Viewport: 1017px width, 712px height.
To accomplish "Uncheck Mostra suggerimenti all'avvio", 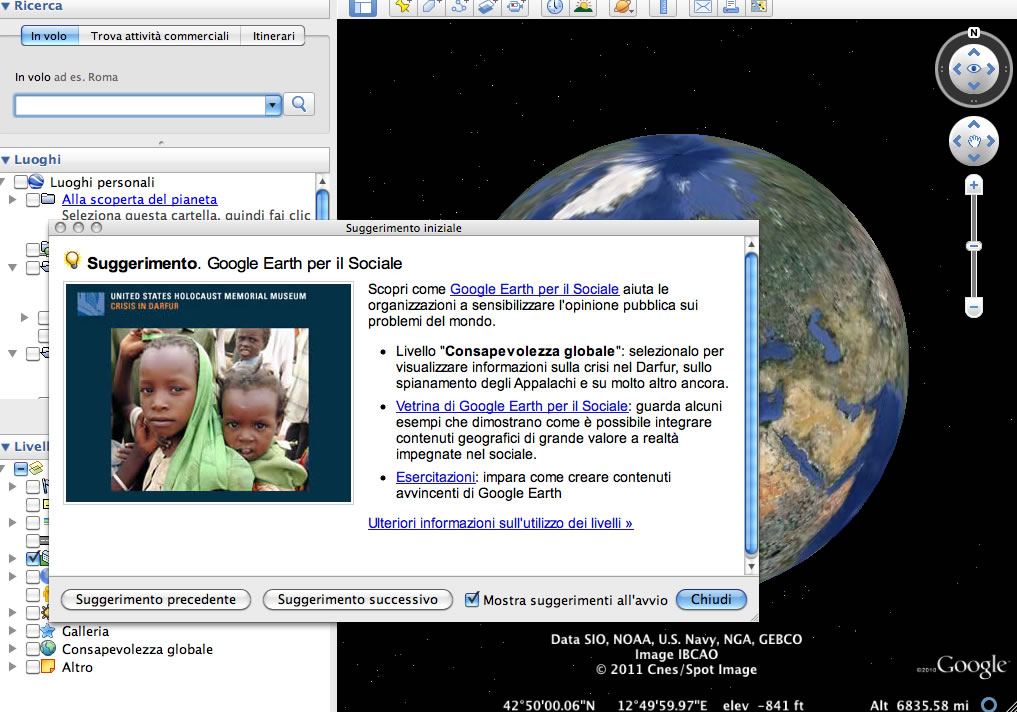I will [472, 600].
